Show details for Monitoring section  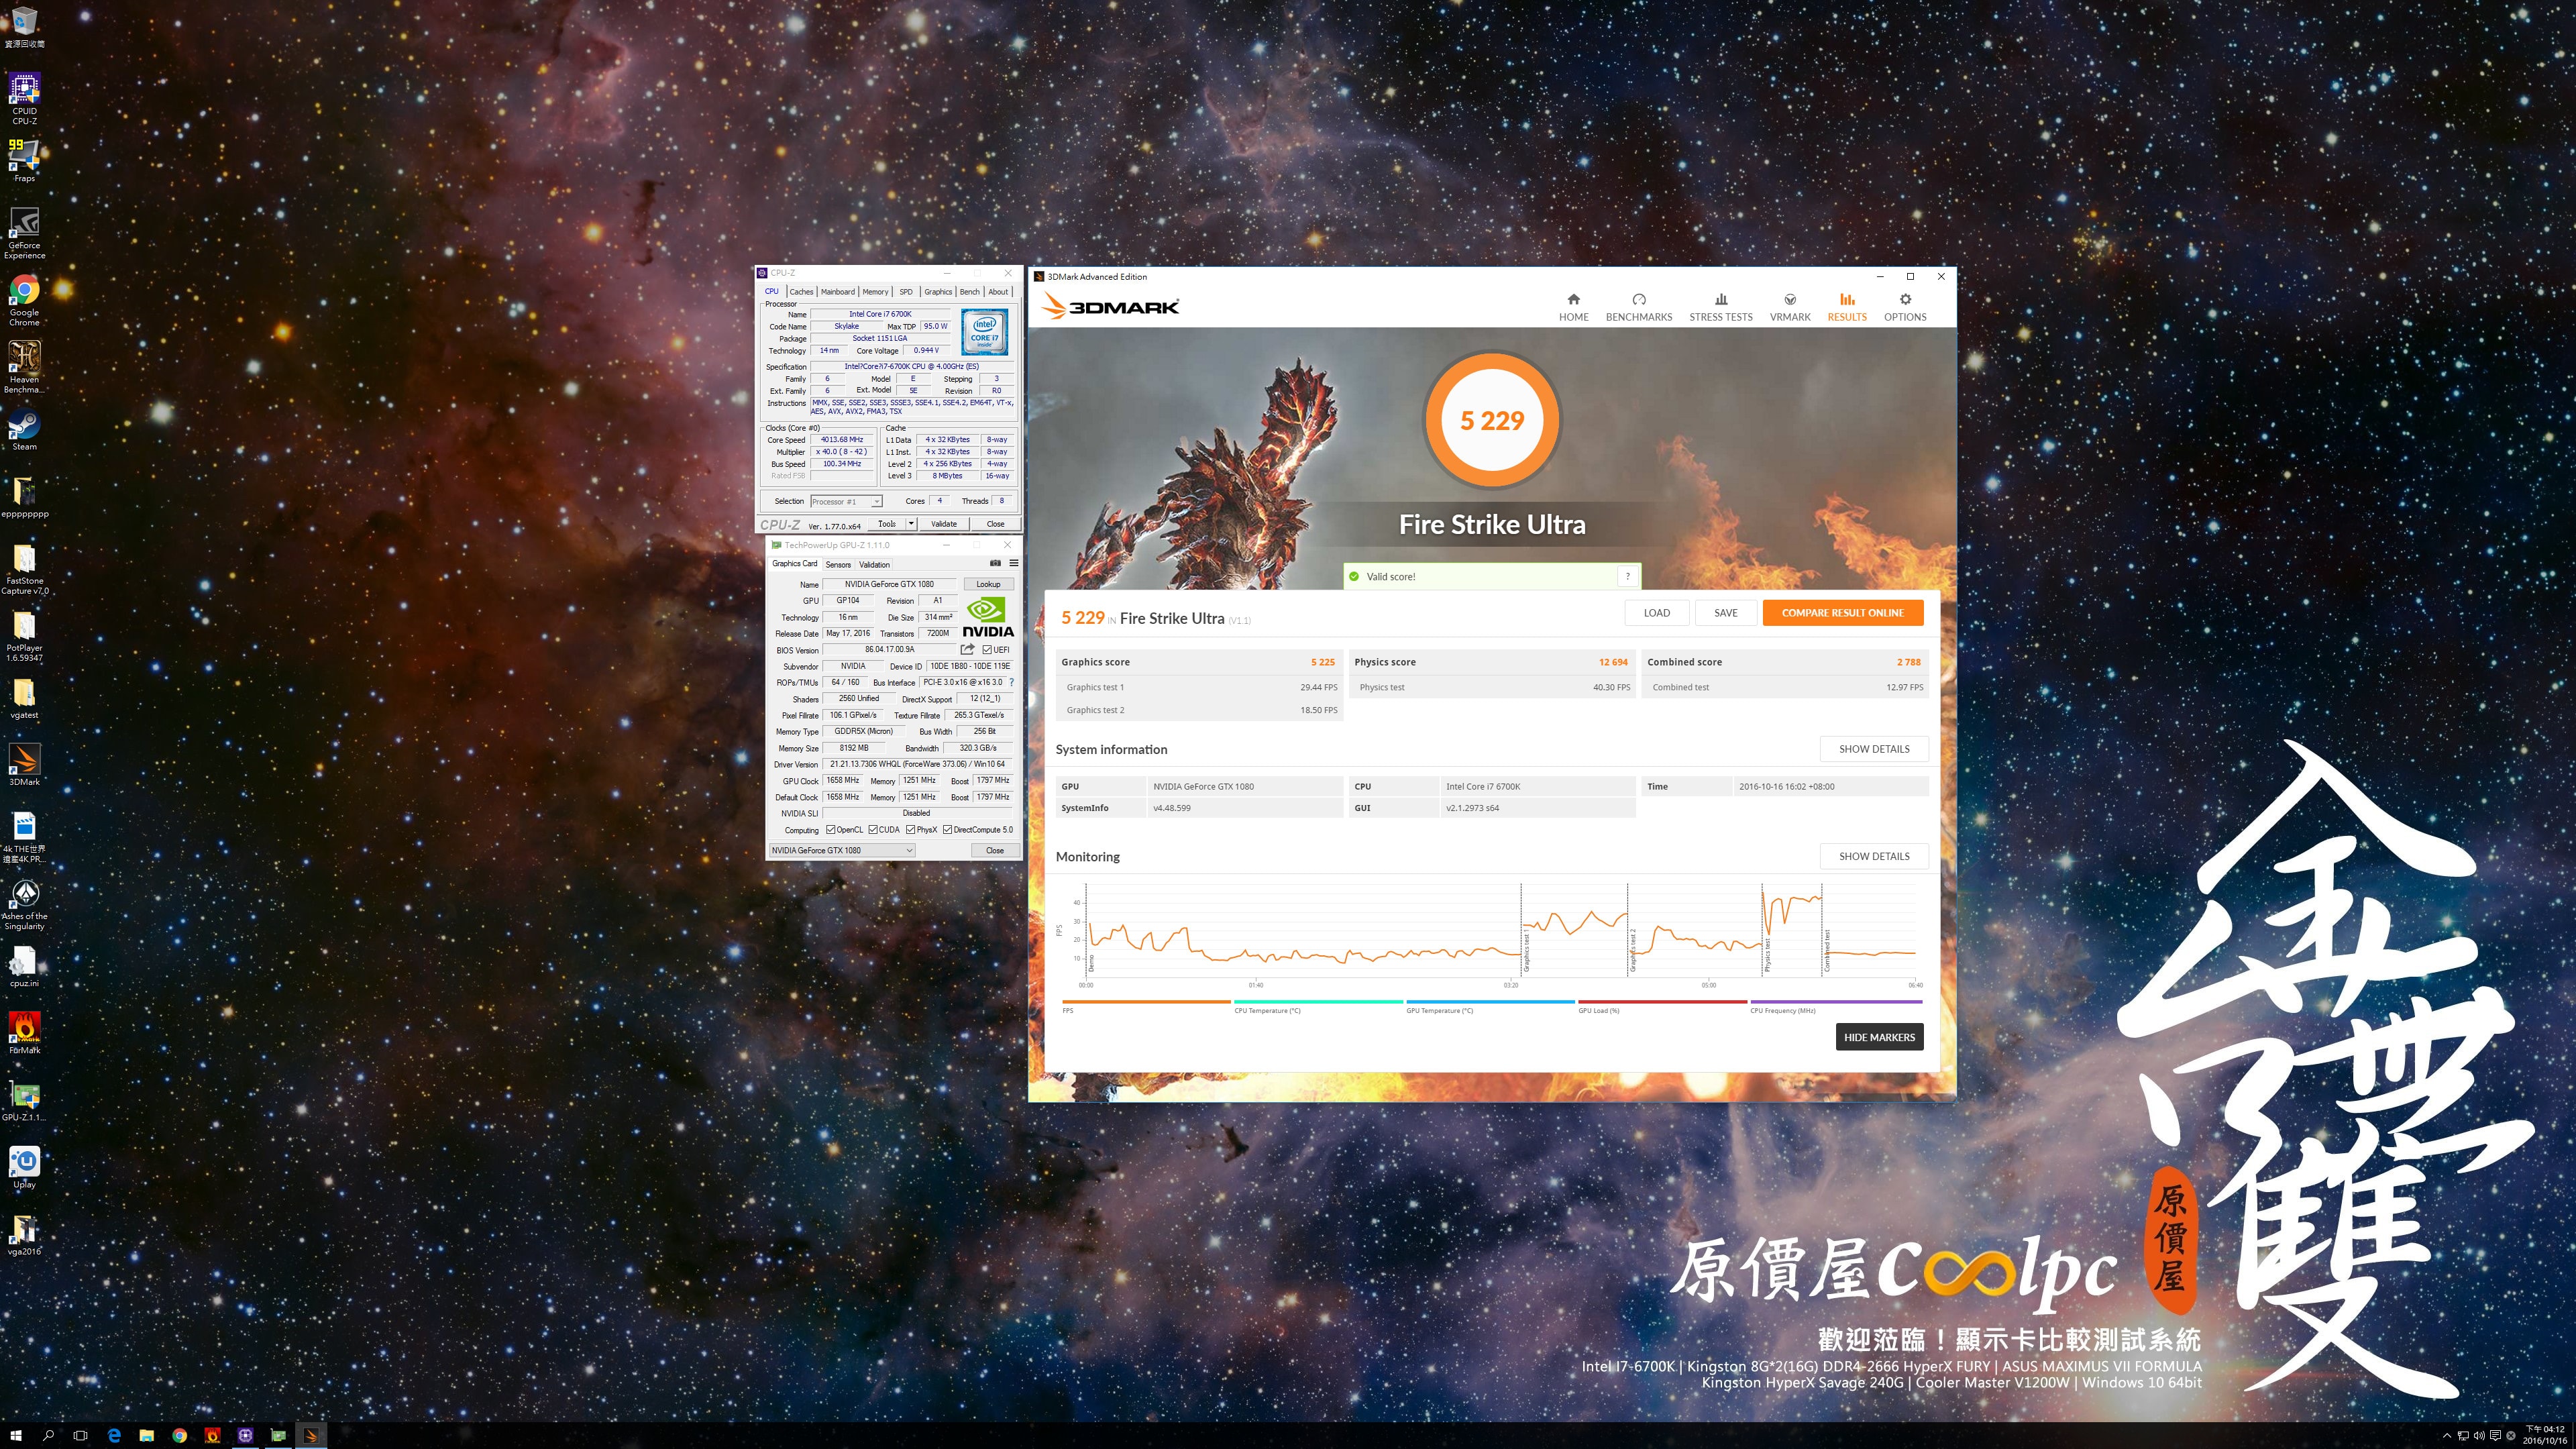coord(1873,856)
